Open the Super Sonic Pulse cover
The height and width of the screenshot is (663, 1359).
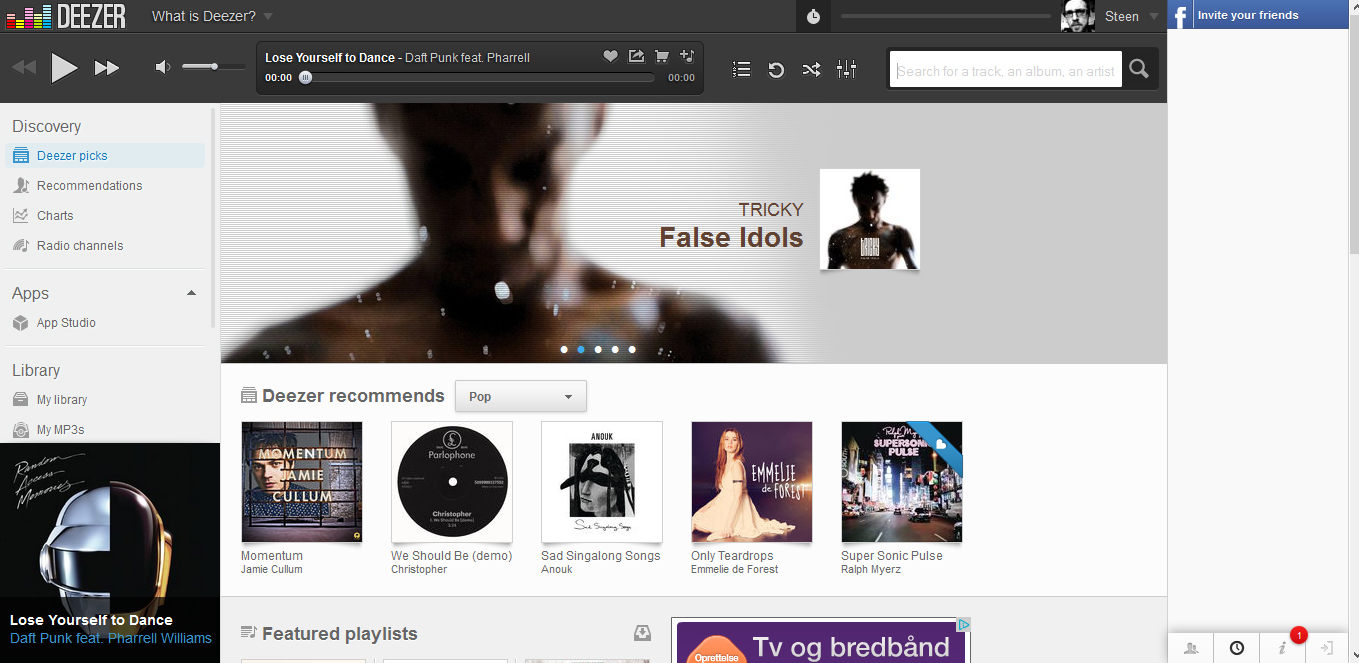tap(902, 482)
